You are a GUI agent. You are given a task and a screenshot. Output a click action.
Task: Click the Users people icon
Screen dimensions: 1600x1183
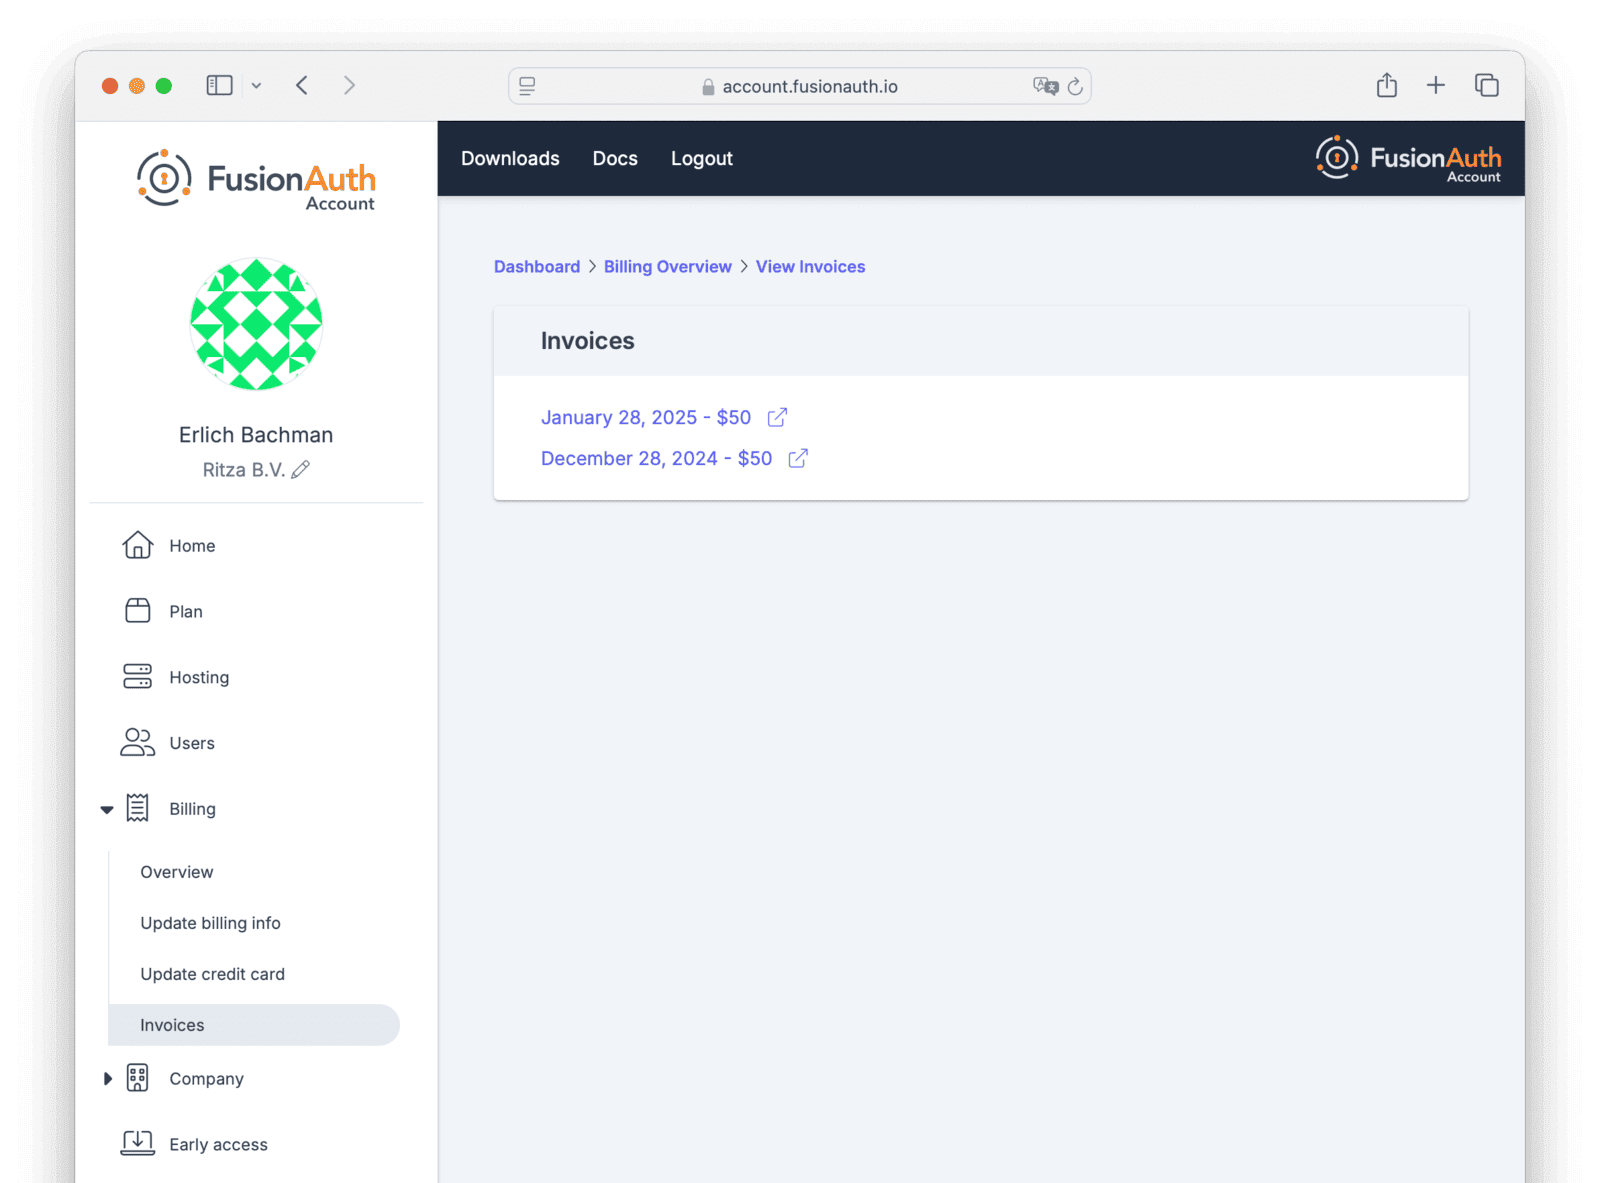137,742
